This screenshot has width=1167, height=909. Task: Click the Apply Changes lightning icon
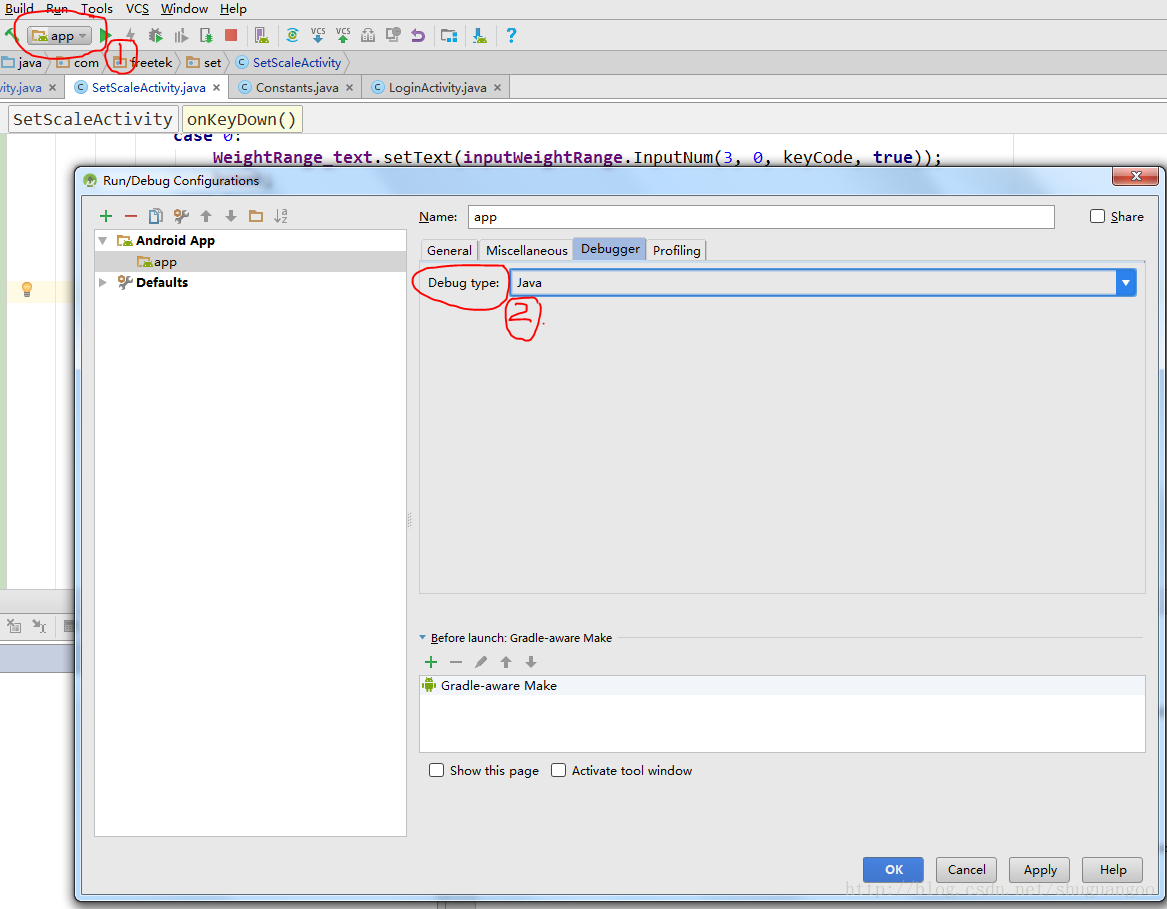tap(130, 35)
